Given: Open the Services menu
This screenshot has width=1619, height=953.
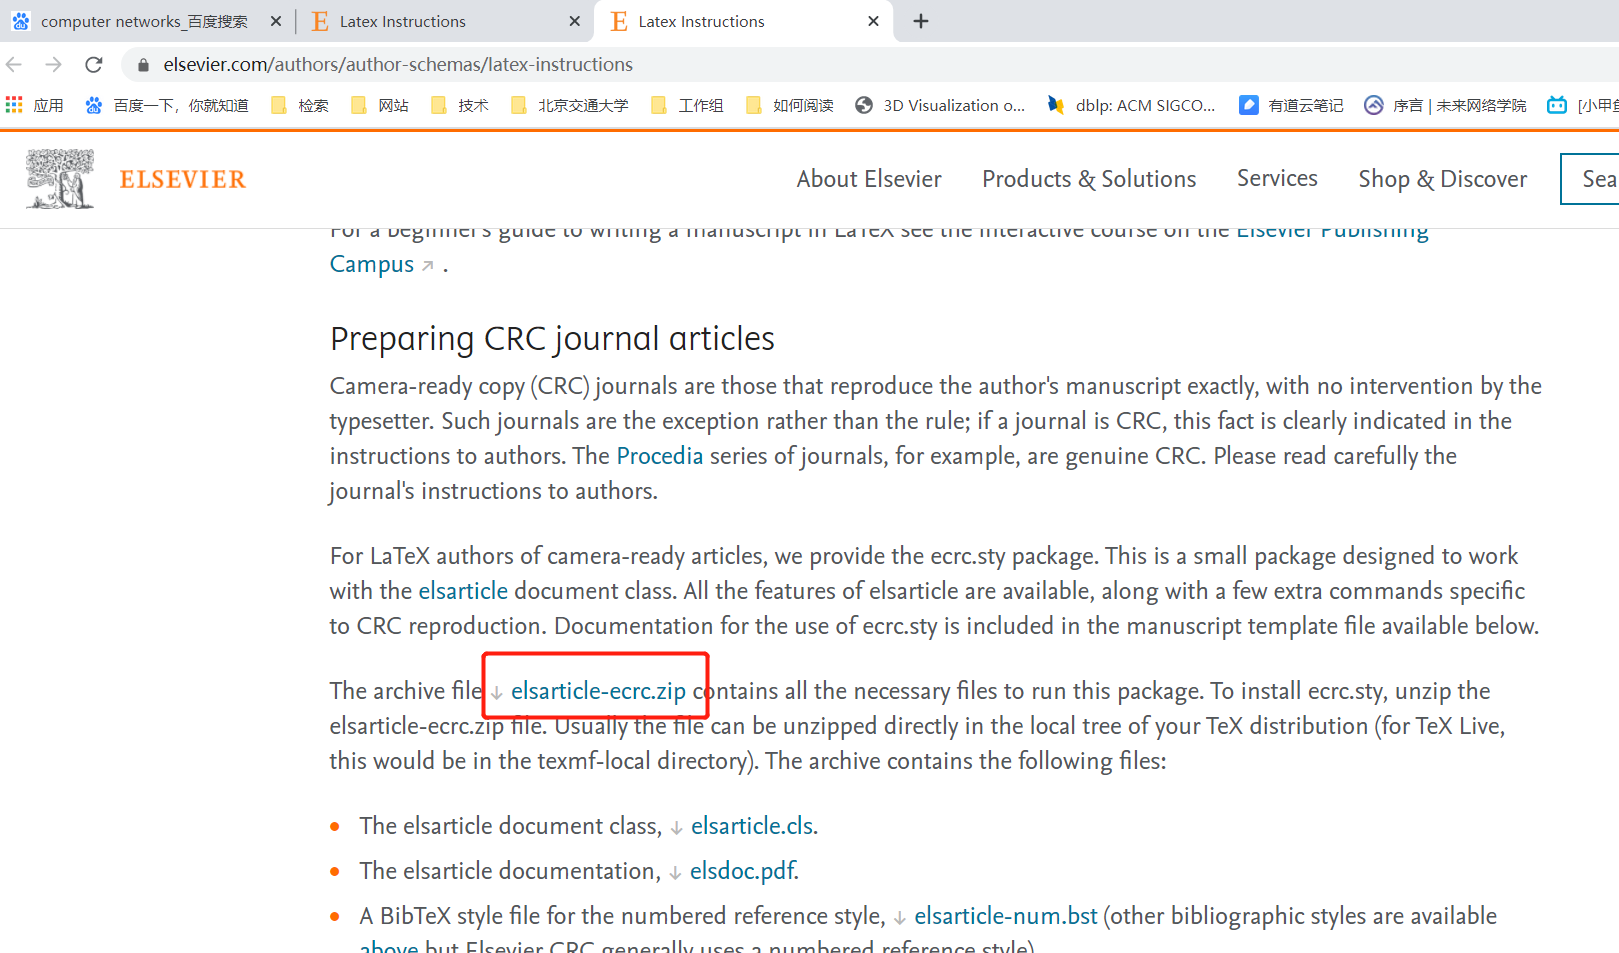Looking at the screenshot, I should (1277, 178).
